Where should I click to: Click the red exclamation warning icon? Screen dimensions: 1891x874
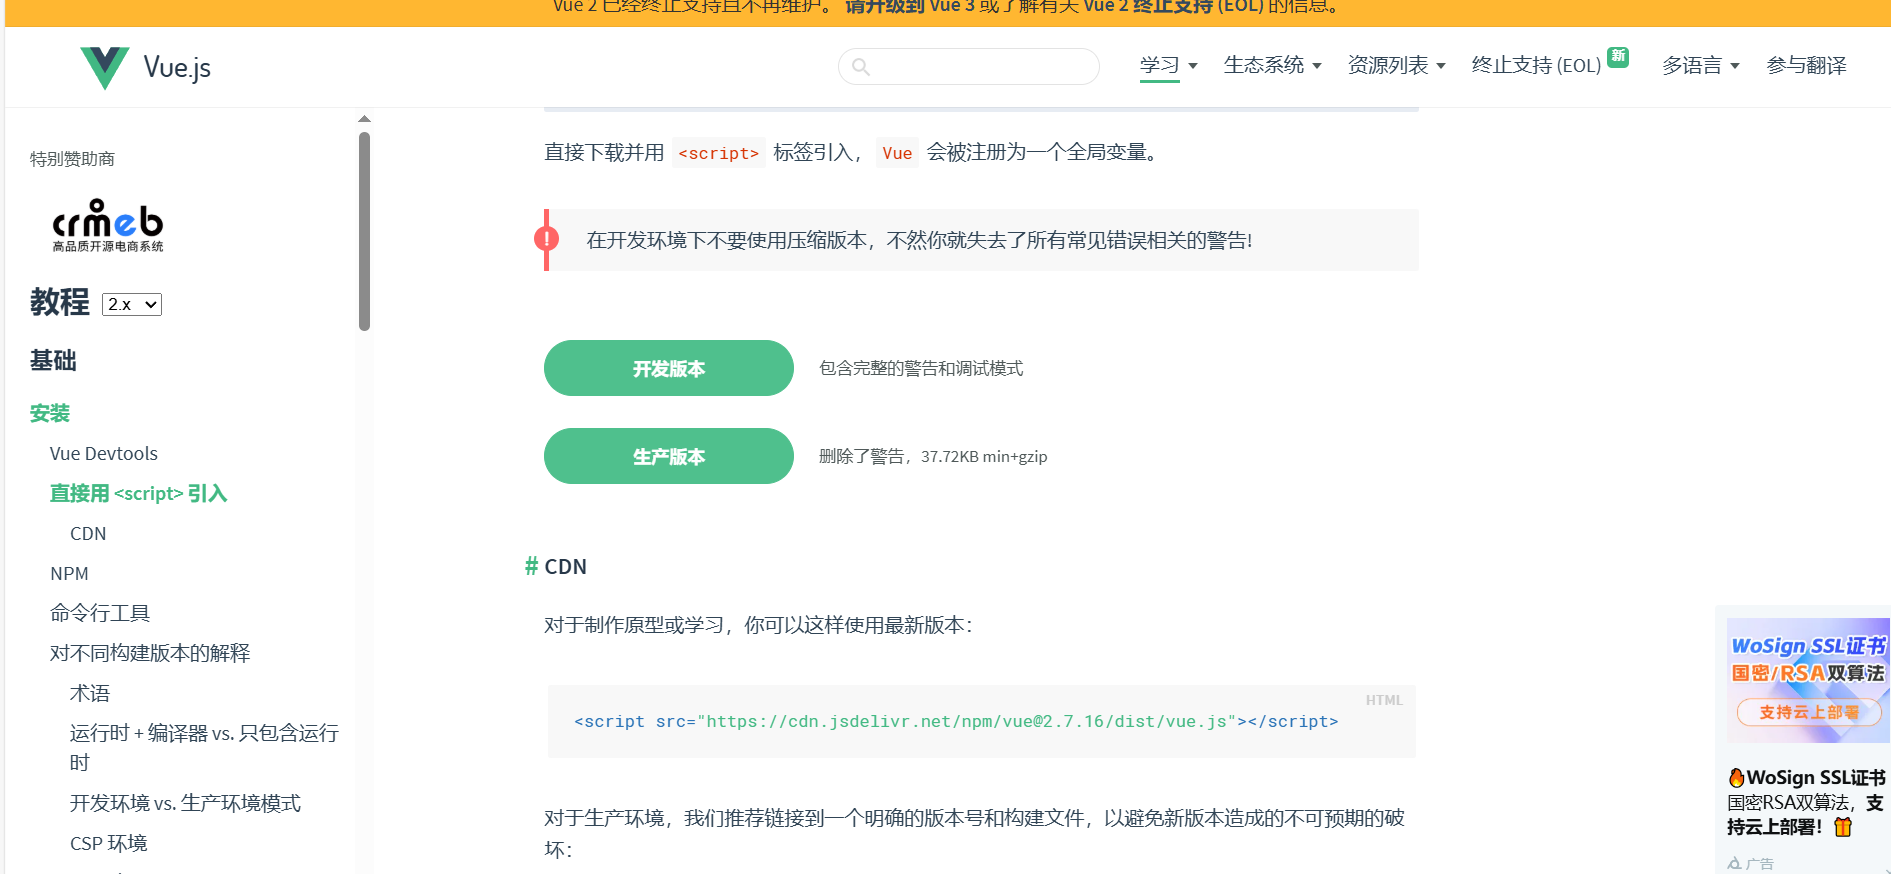546,239
